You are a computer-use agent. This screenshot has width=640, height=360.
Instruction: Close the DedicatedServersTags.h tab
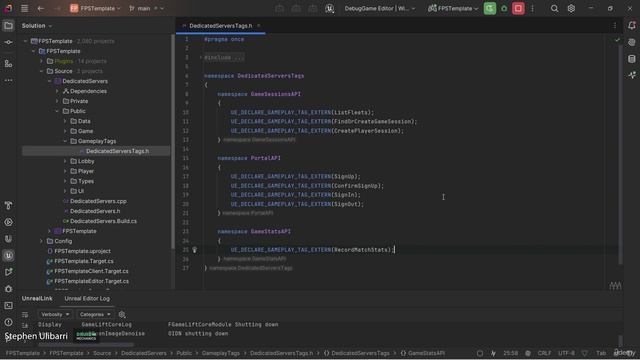[x=258, y=26]
